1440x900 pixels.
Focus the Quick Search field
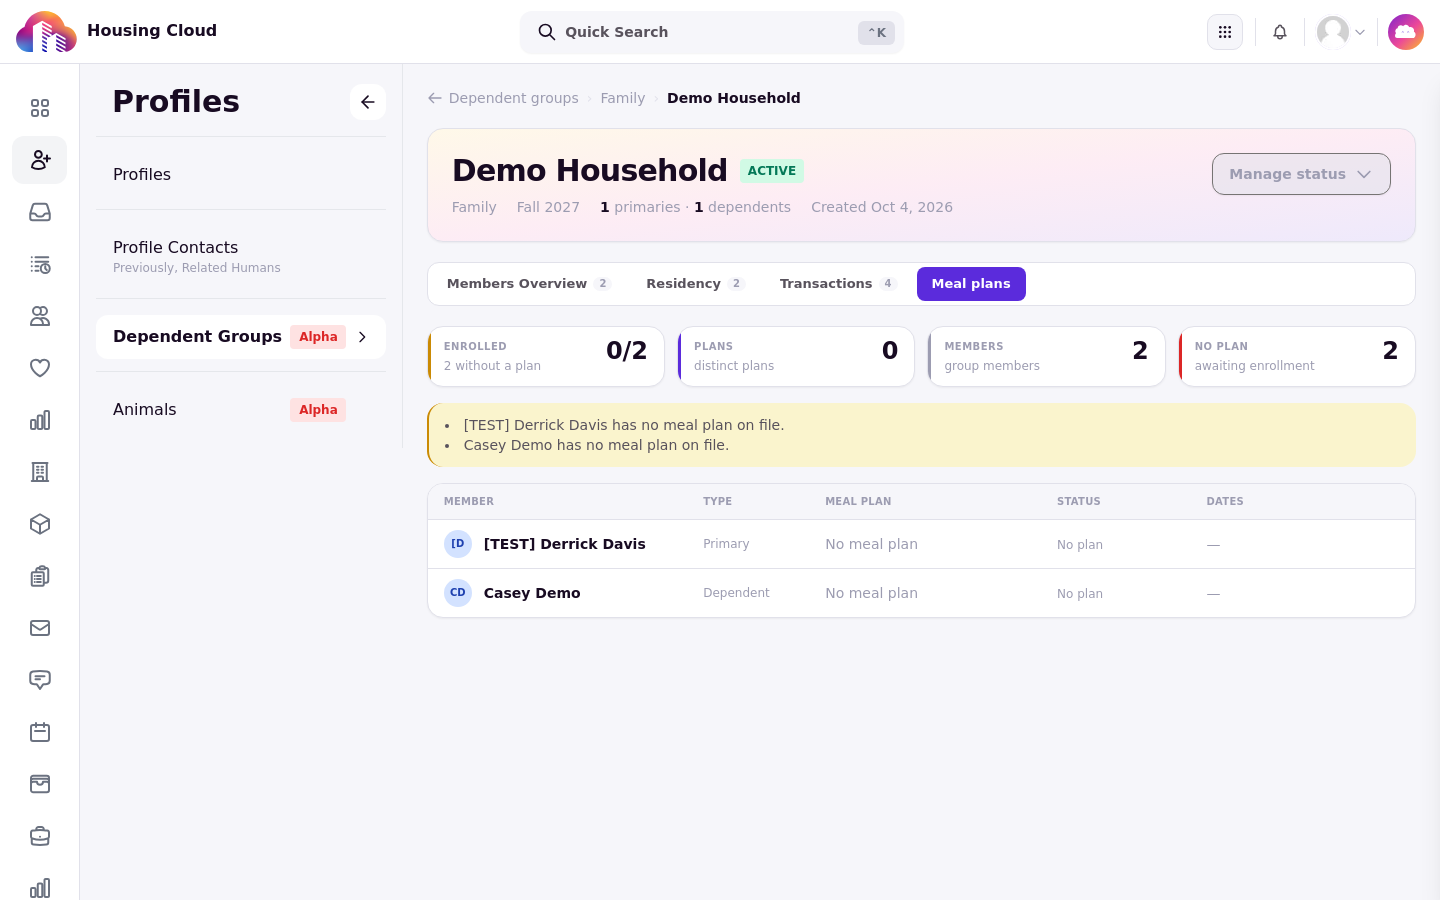coord(712,32)
